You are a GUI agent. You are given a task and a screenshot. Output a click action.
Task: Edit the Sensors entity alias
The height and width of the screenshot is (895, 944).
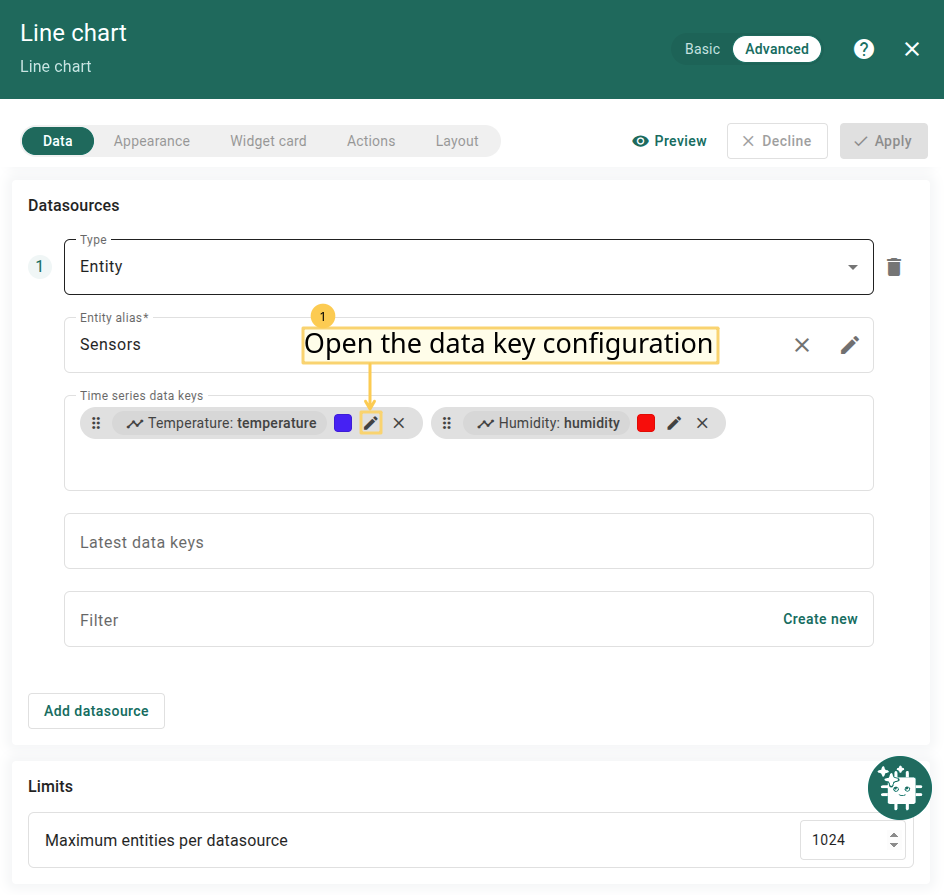coord(849,345)
